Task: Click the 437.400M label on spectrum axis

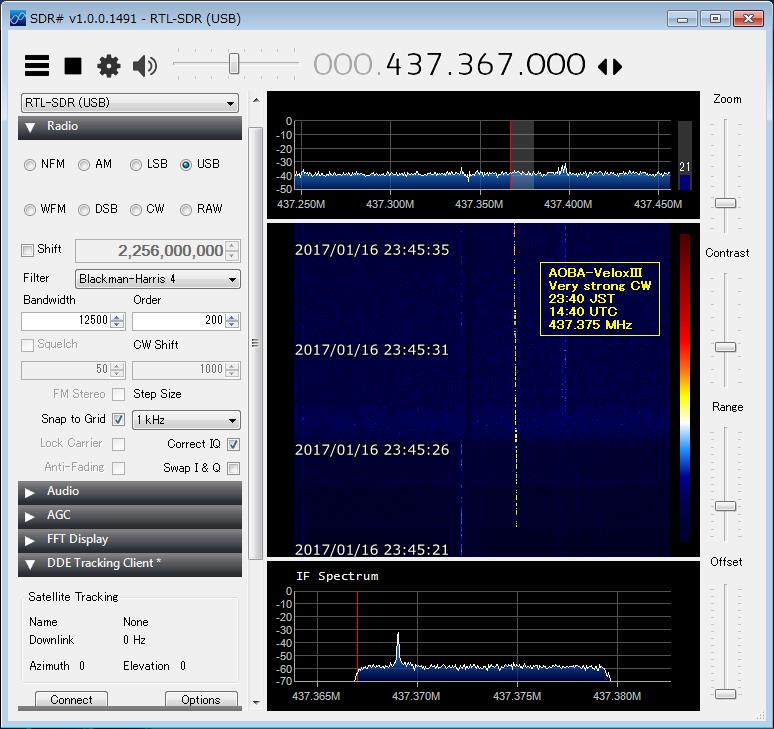Action: [568, 204]
